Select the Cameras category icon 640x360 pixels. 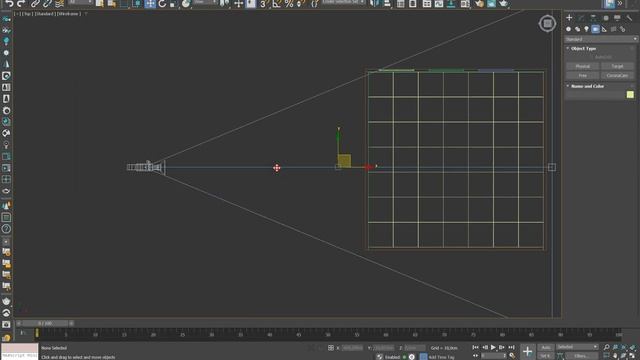(x=596, y=29)
